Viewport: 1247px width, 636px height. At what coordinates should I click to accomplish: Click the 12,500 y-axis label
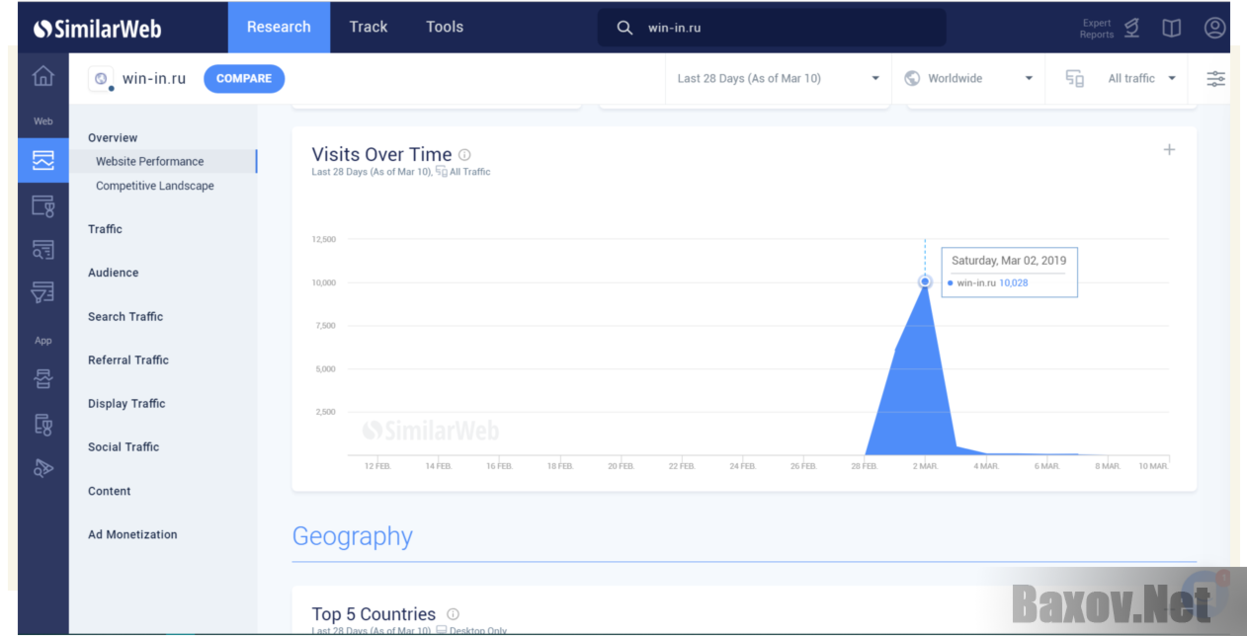(324, 240)
